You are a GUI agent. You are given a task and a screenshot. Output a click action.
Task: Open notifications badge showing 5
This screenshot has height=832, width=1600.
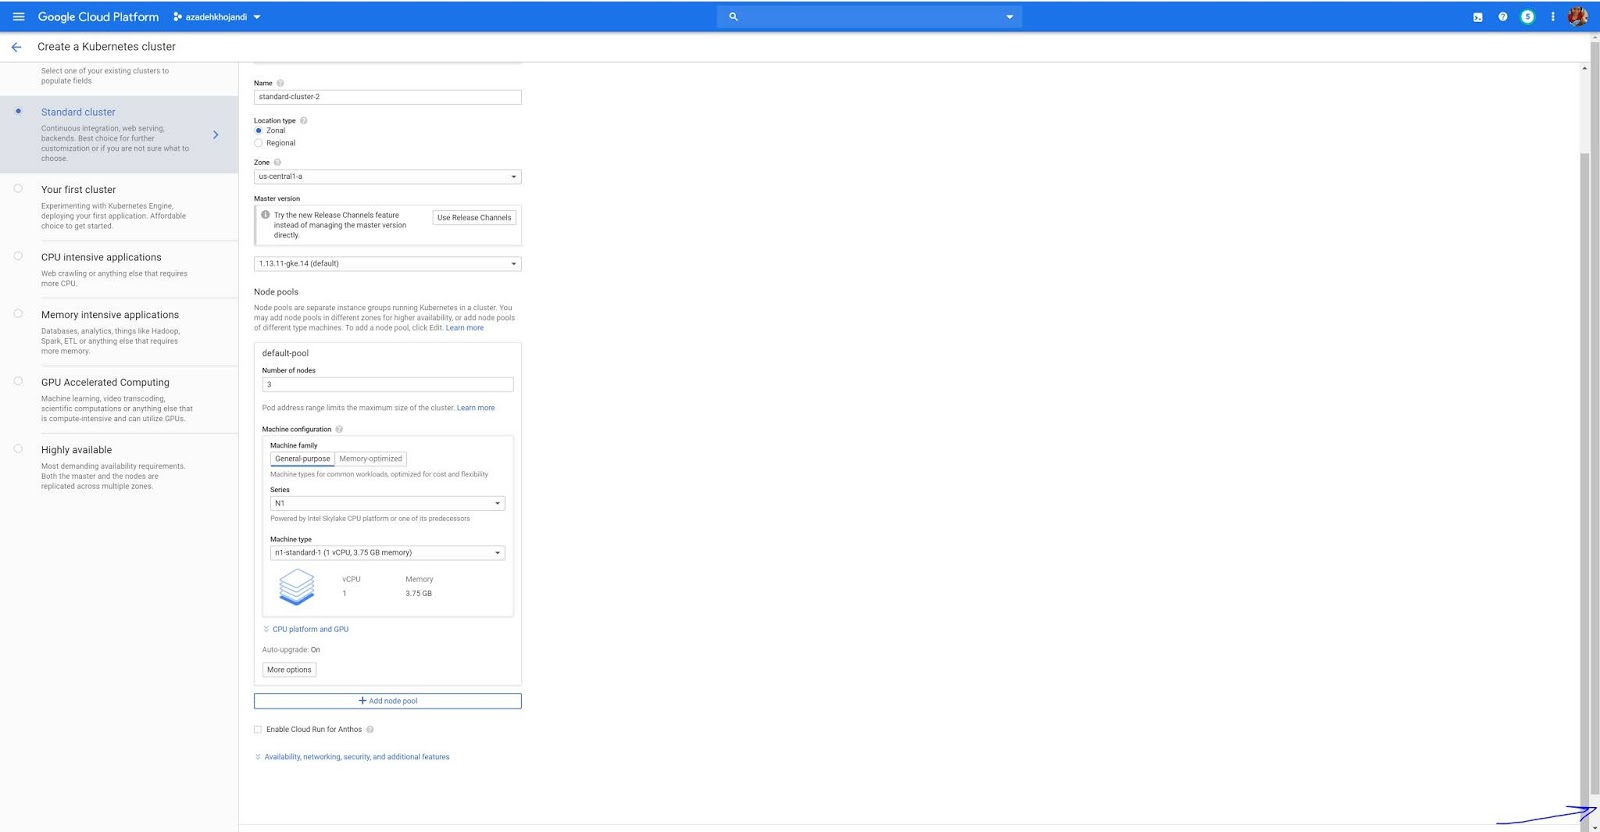[x=1528, y=17]
